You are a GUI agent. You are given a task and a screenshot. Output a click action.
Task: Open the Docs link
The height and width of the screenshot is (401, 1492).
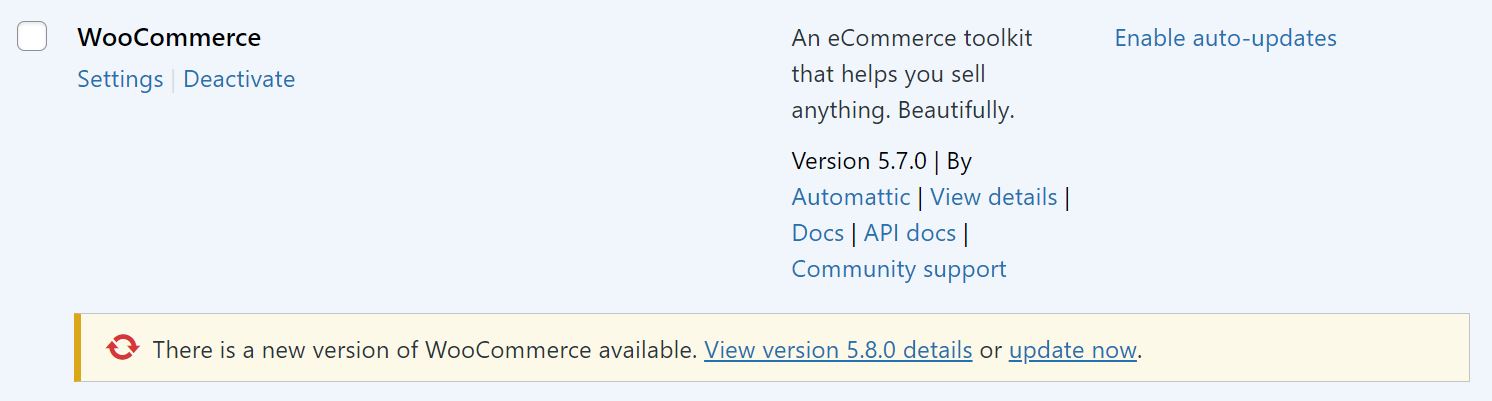(817, 233)
